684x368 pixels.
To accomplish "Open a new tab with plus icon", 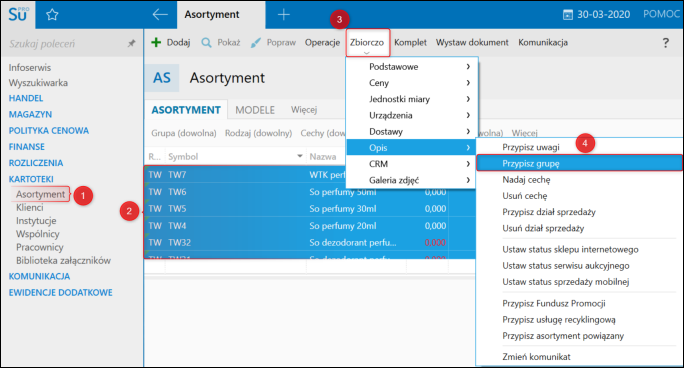I will pos(284,15).
